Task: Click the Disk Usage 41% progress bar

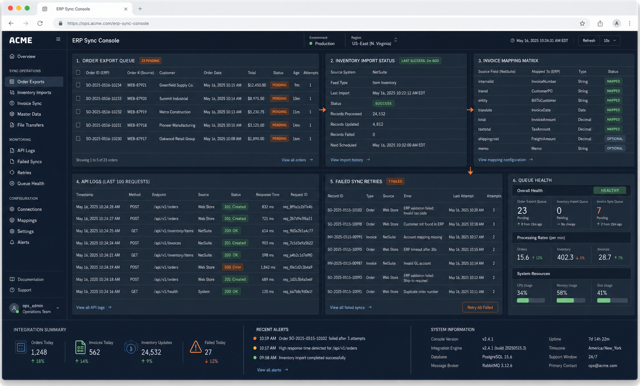Action: coord(612,301)
